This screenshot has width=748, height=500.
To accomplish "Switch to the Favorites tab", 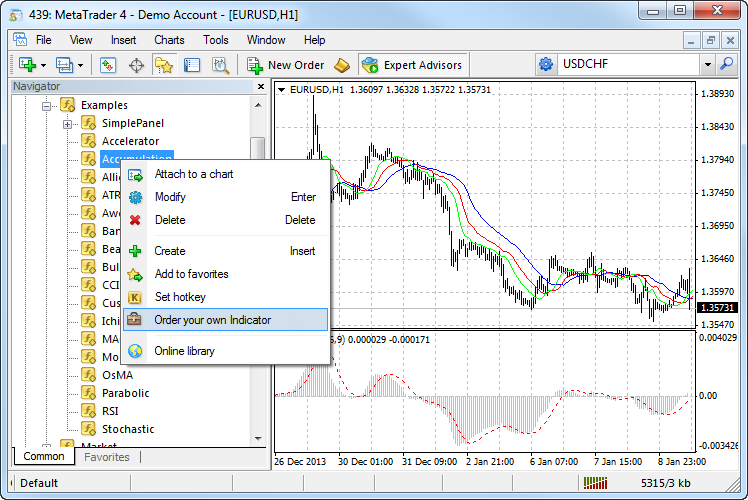I will (x=107, y=457).
